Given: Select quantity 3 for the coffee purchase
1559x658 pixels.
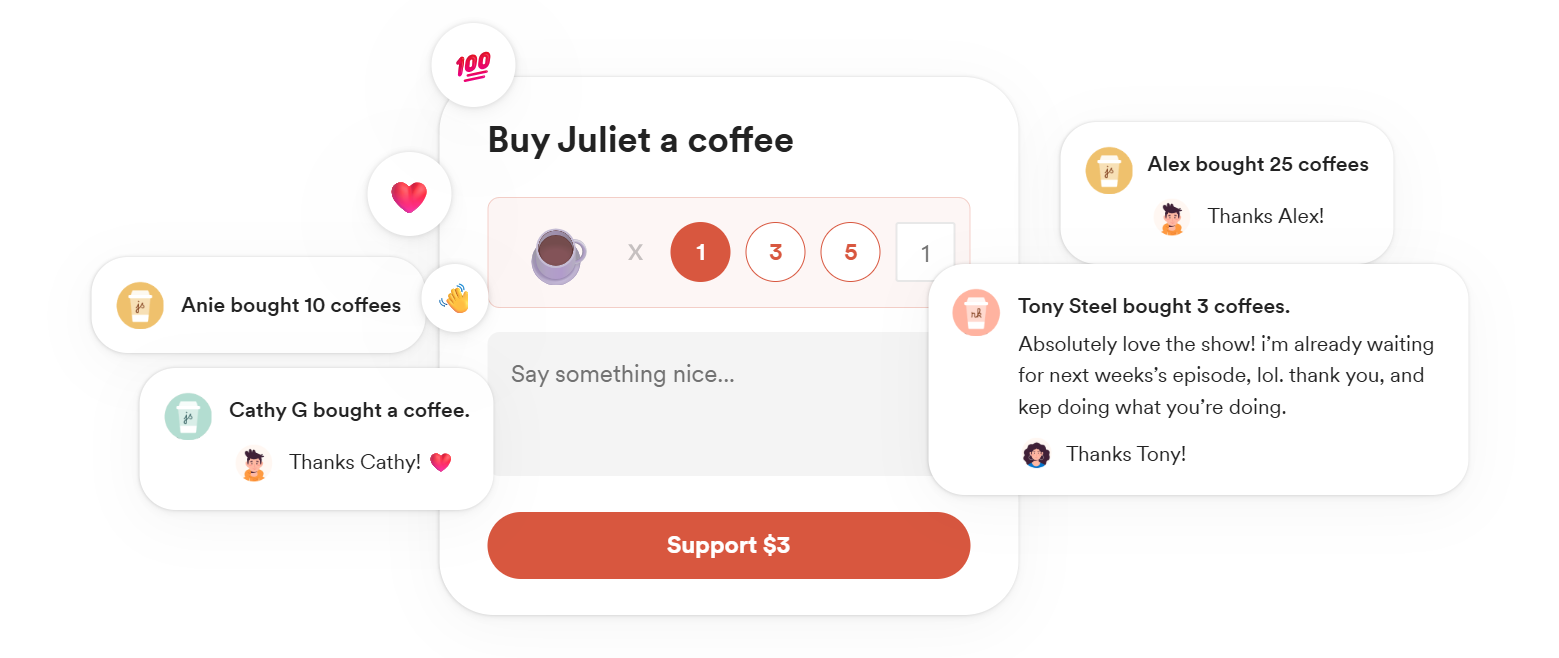Looking at the screenshot, I should click(x=775, y=252).
